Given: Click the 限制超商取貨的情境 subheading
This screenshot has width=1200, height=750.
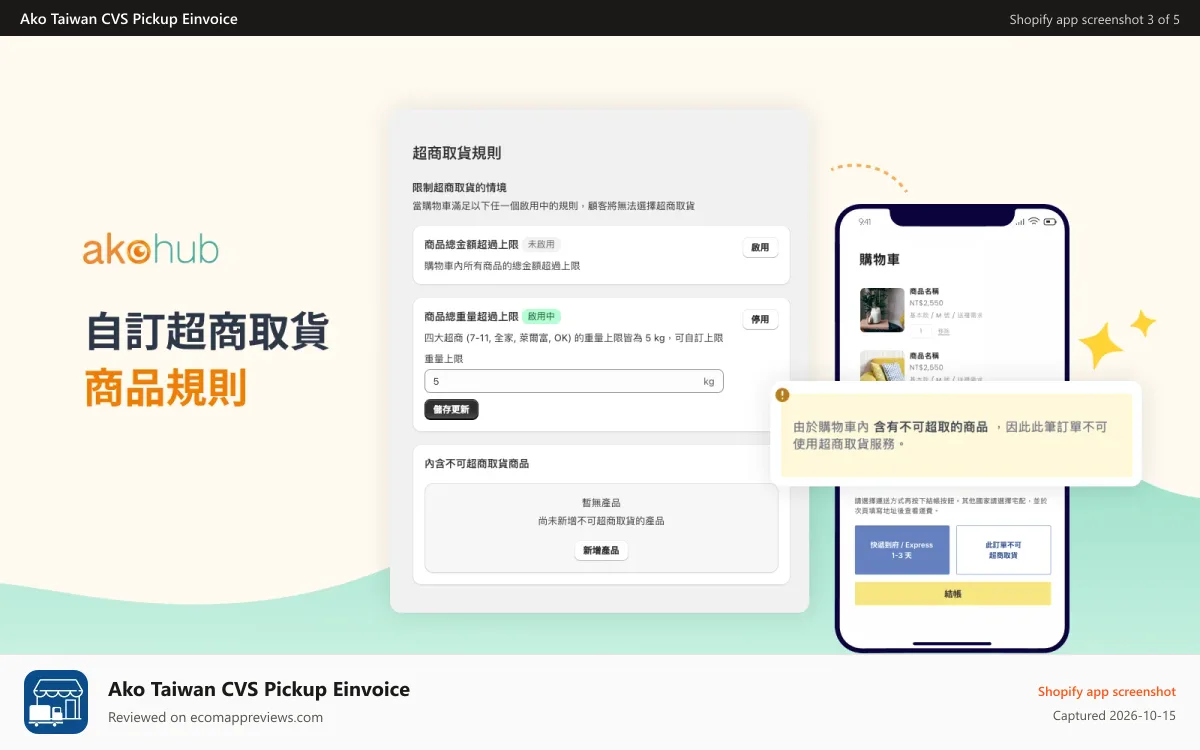Looking at the screenshot, I should point(459,187).
